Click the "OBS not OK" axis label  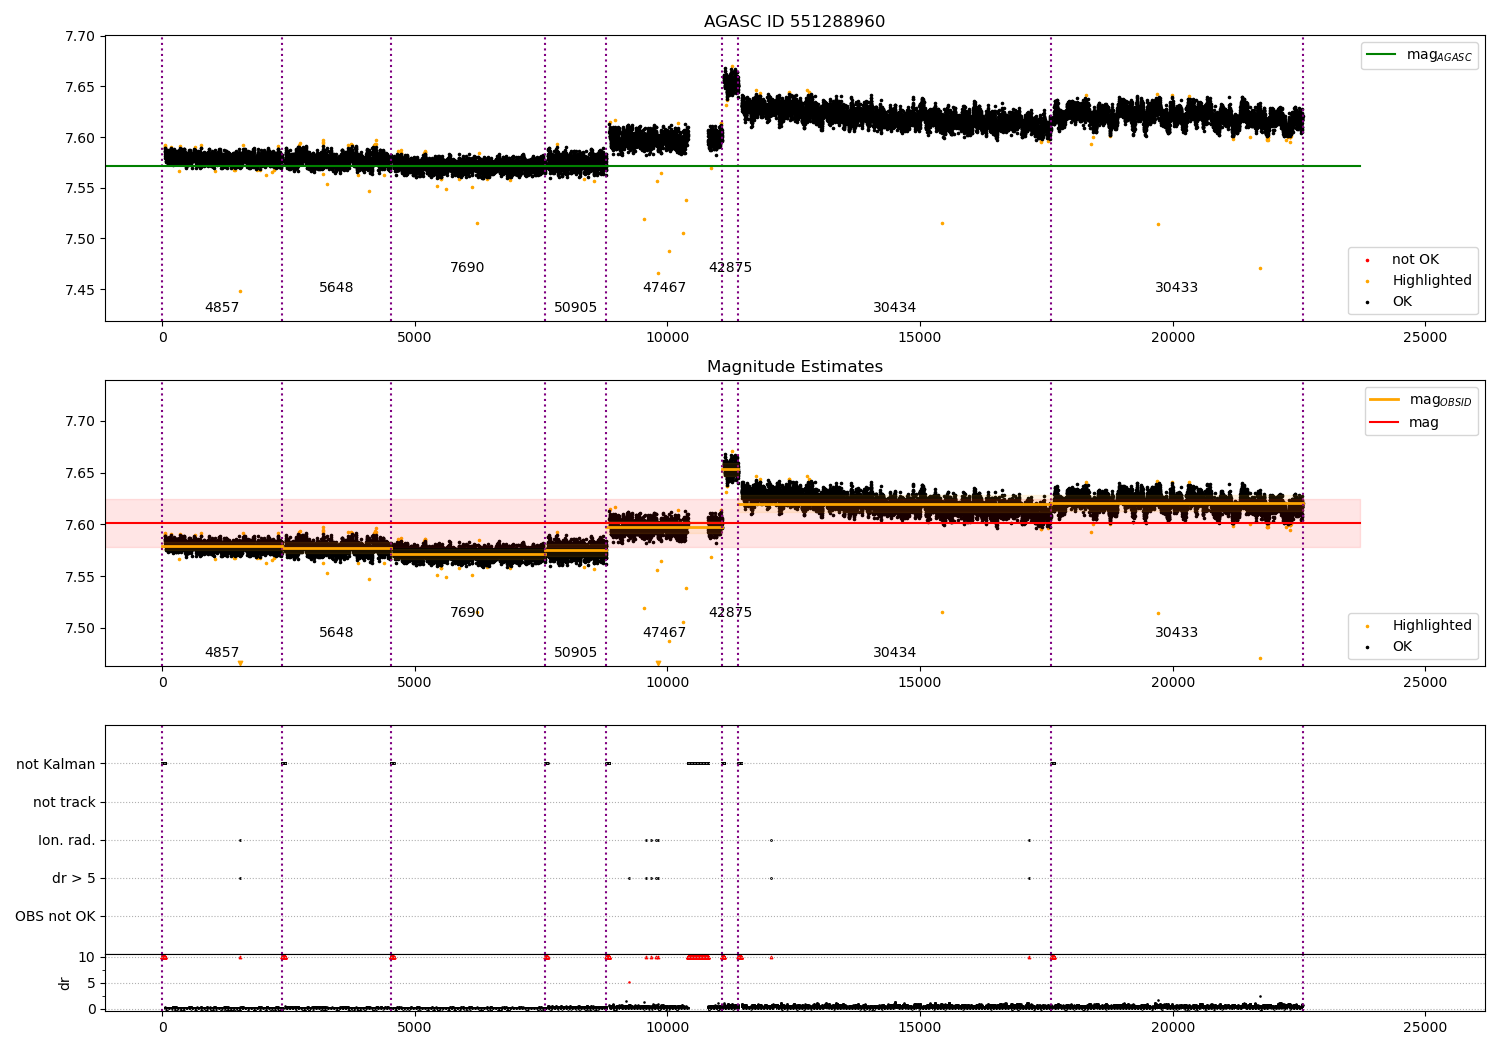(55, 916)
